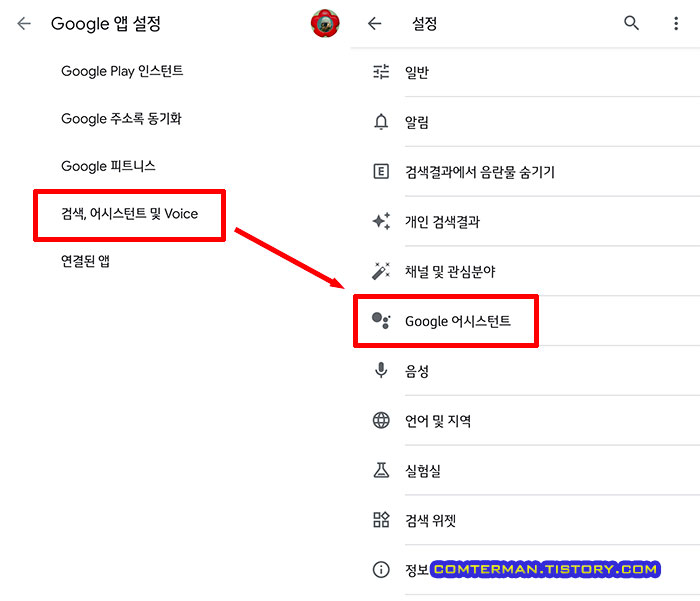Tap the 검색 위젯 widgets icon
Image resolution: width=700 pixels, height=601 pixels.
click(x=381, y=520)
